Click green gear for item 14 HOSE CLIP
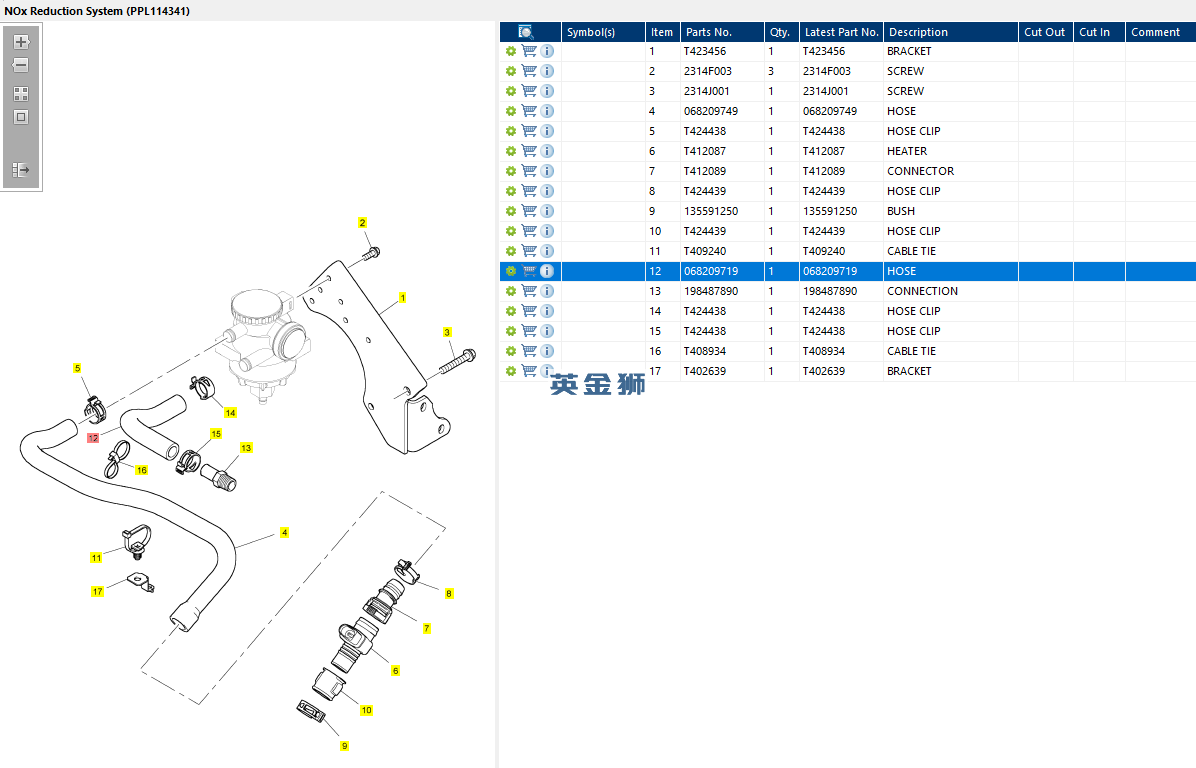The image size is (1196, 768). coord(511,311)
